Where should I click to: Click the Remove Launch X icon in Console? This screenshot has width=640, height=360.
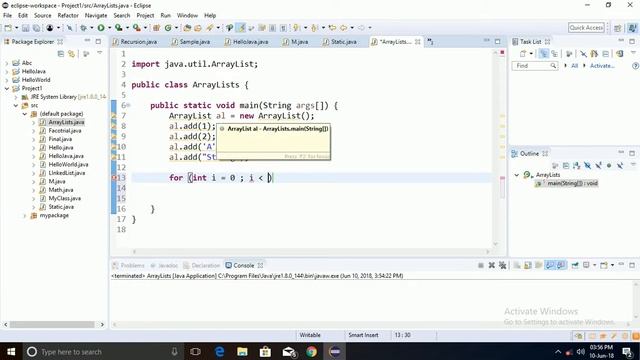point(492,265)
